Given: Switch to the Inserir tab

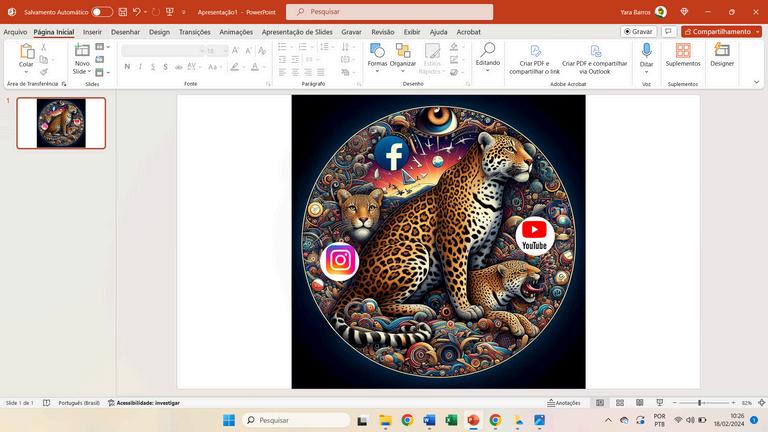Looking at the screenshot, I should click(92, 32).
